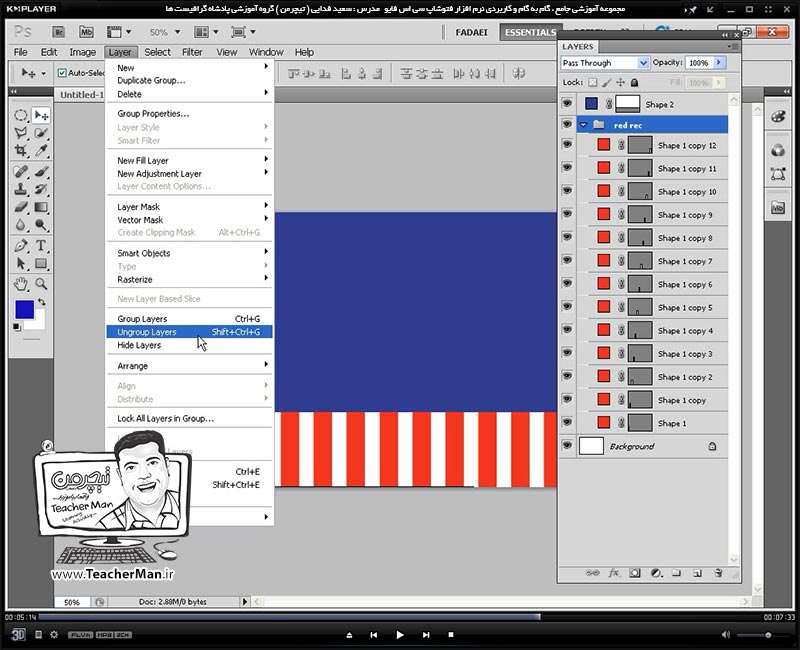Choose Lock All Layers in Group

[x=189, y=418]
